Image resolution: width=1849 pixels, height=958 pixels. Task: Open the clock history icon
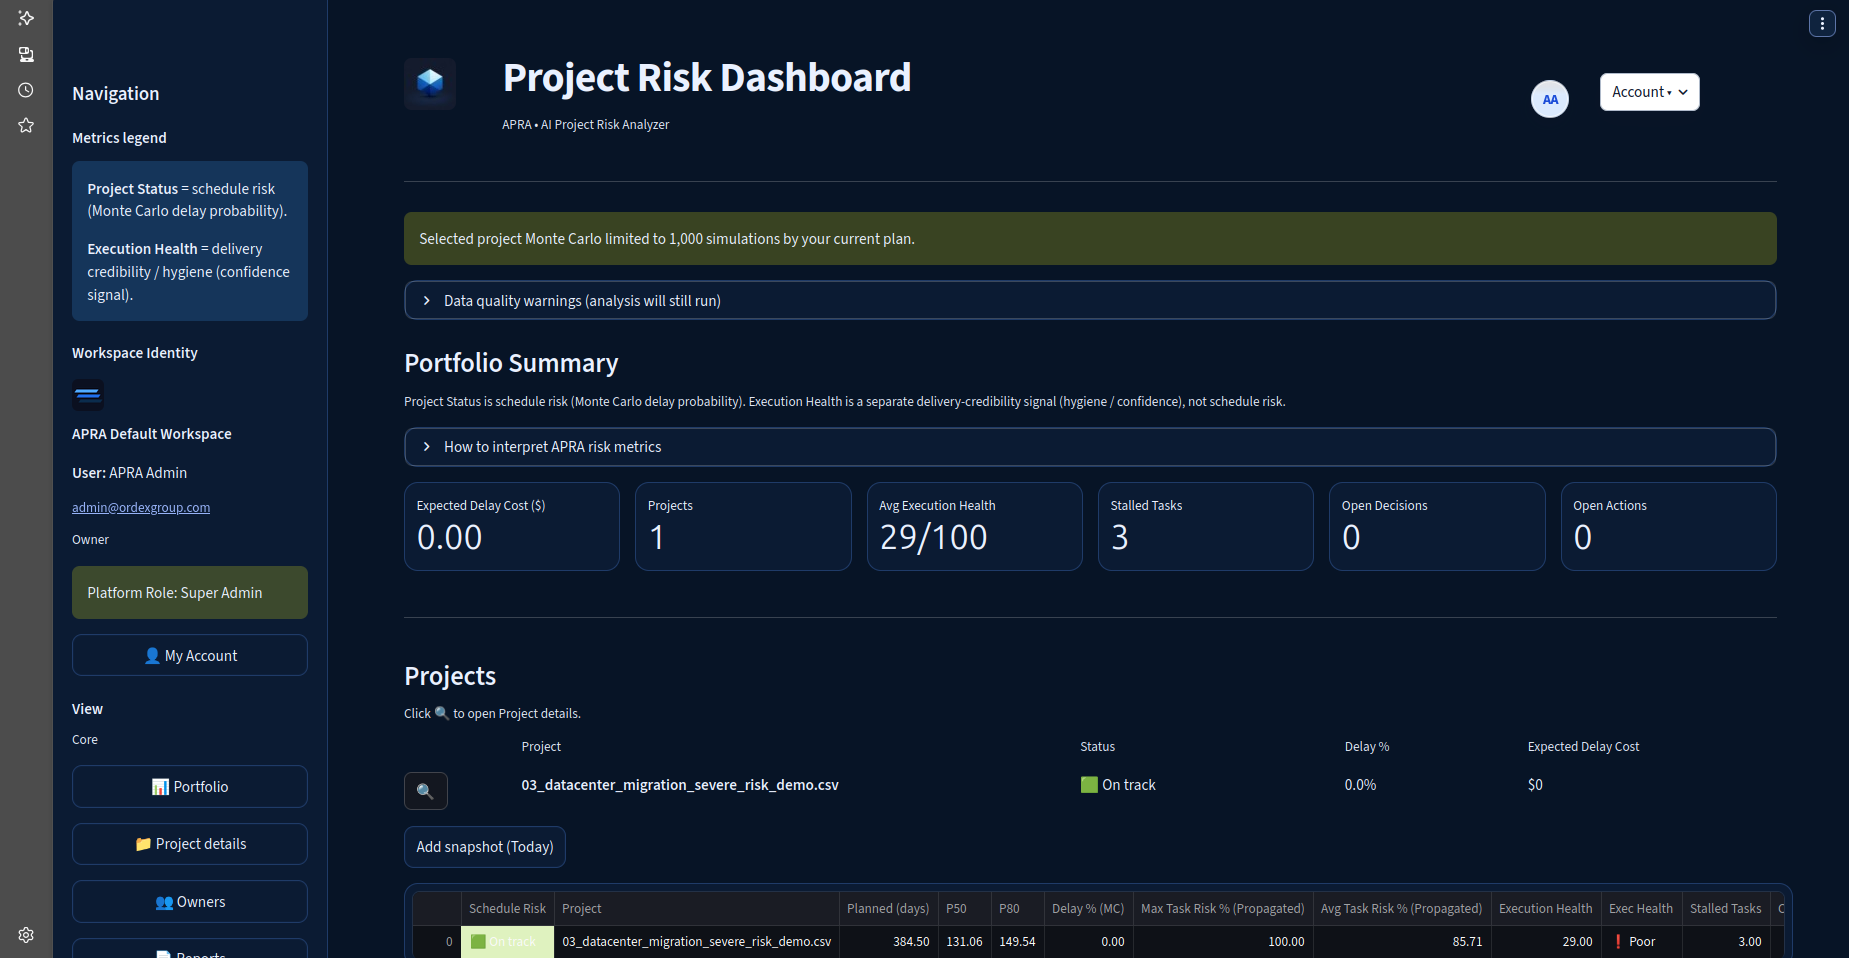[x=26, y=90]
